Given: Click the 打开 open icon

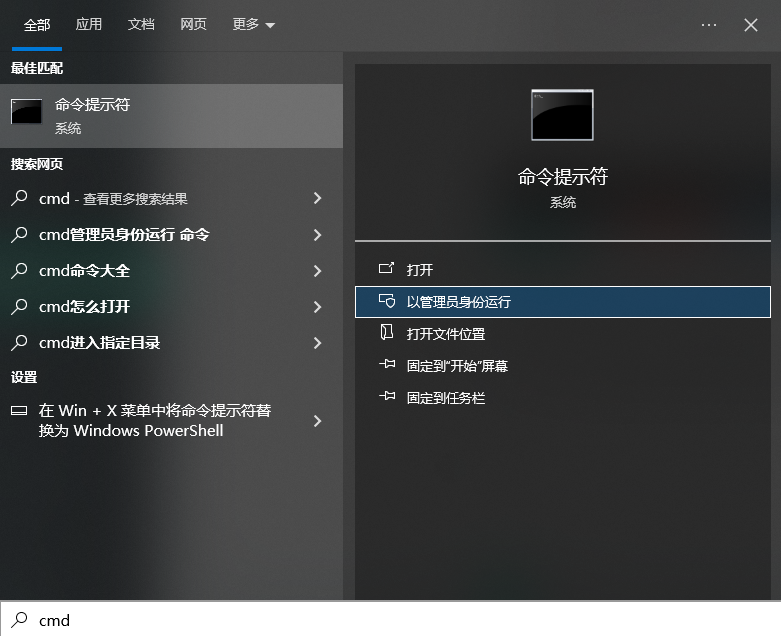Looking at the screenshot, I should point(387,270).
